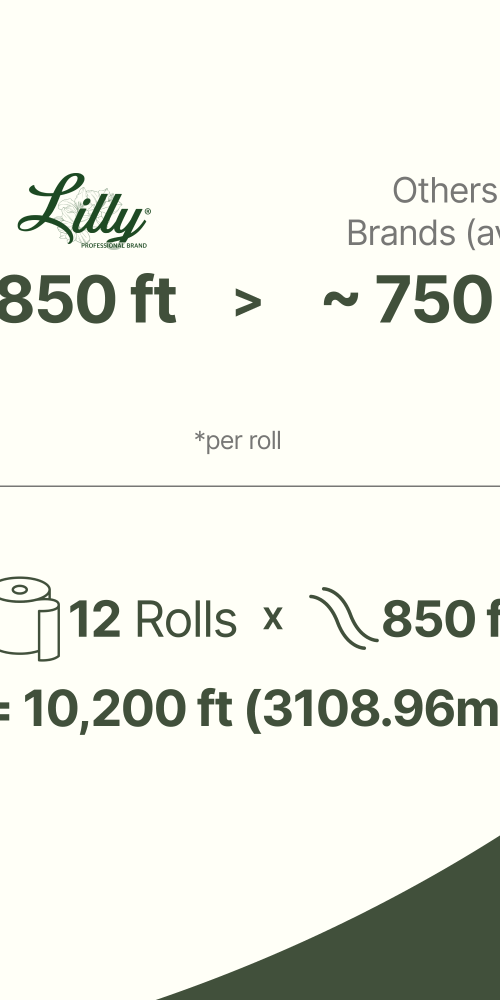
Task: Click the 3108.96m metric conversion text
Action: click(x=381, y=708)
